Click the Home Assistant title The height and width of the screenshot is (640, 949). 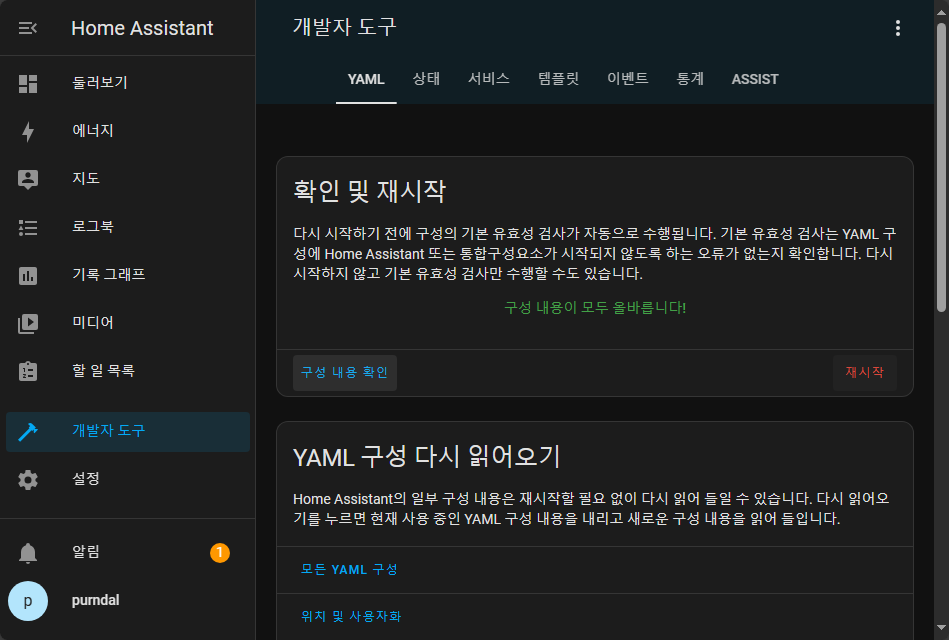click(x=142, y=28)
